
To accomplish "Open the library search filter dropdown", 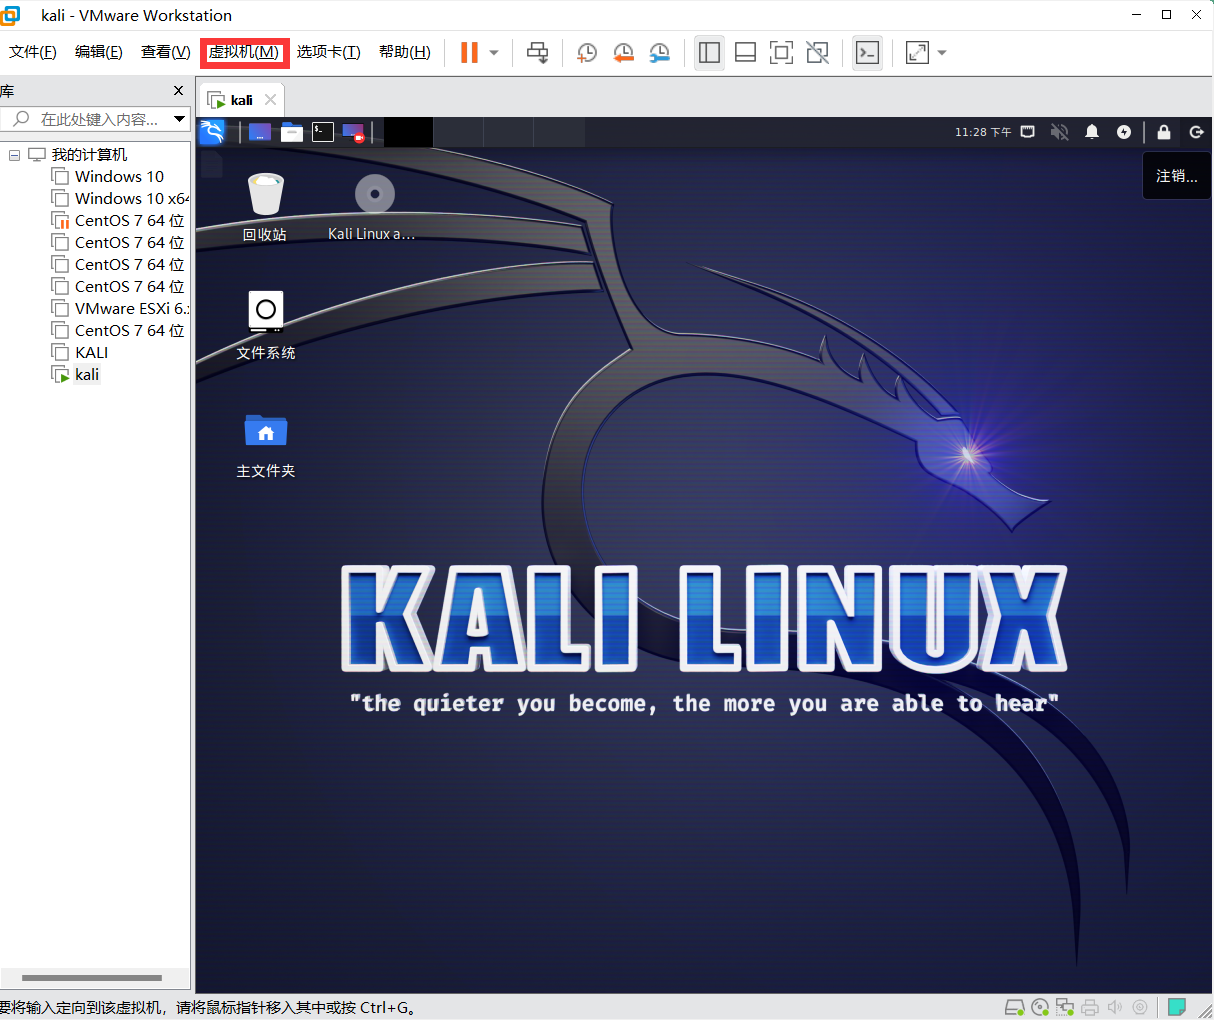I will pyautogui.click(x=180, y=119).
